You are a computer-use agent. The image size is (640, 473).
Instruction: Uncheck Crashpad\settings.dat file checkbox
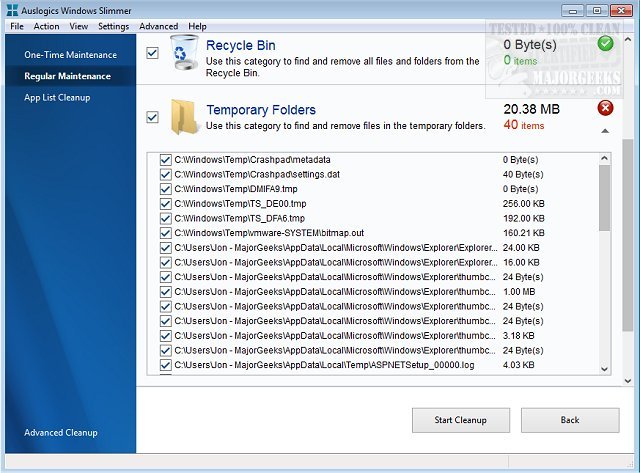165,174
